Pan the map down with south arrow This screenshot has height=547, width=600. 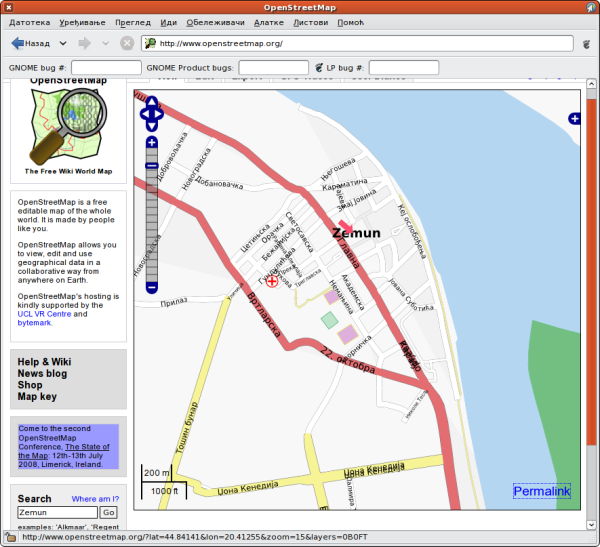click(x=152, y=126)
